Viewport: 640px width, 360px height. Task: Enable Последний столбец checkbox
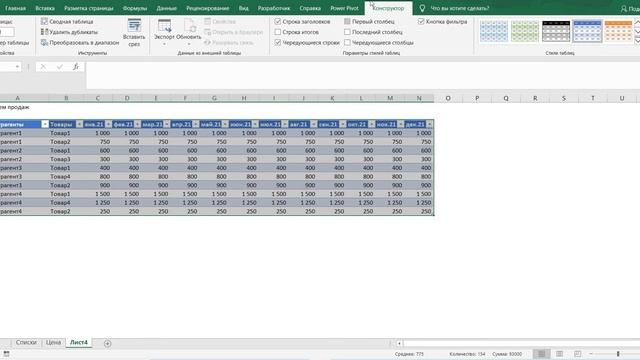(x=347, y=32)
